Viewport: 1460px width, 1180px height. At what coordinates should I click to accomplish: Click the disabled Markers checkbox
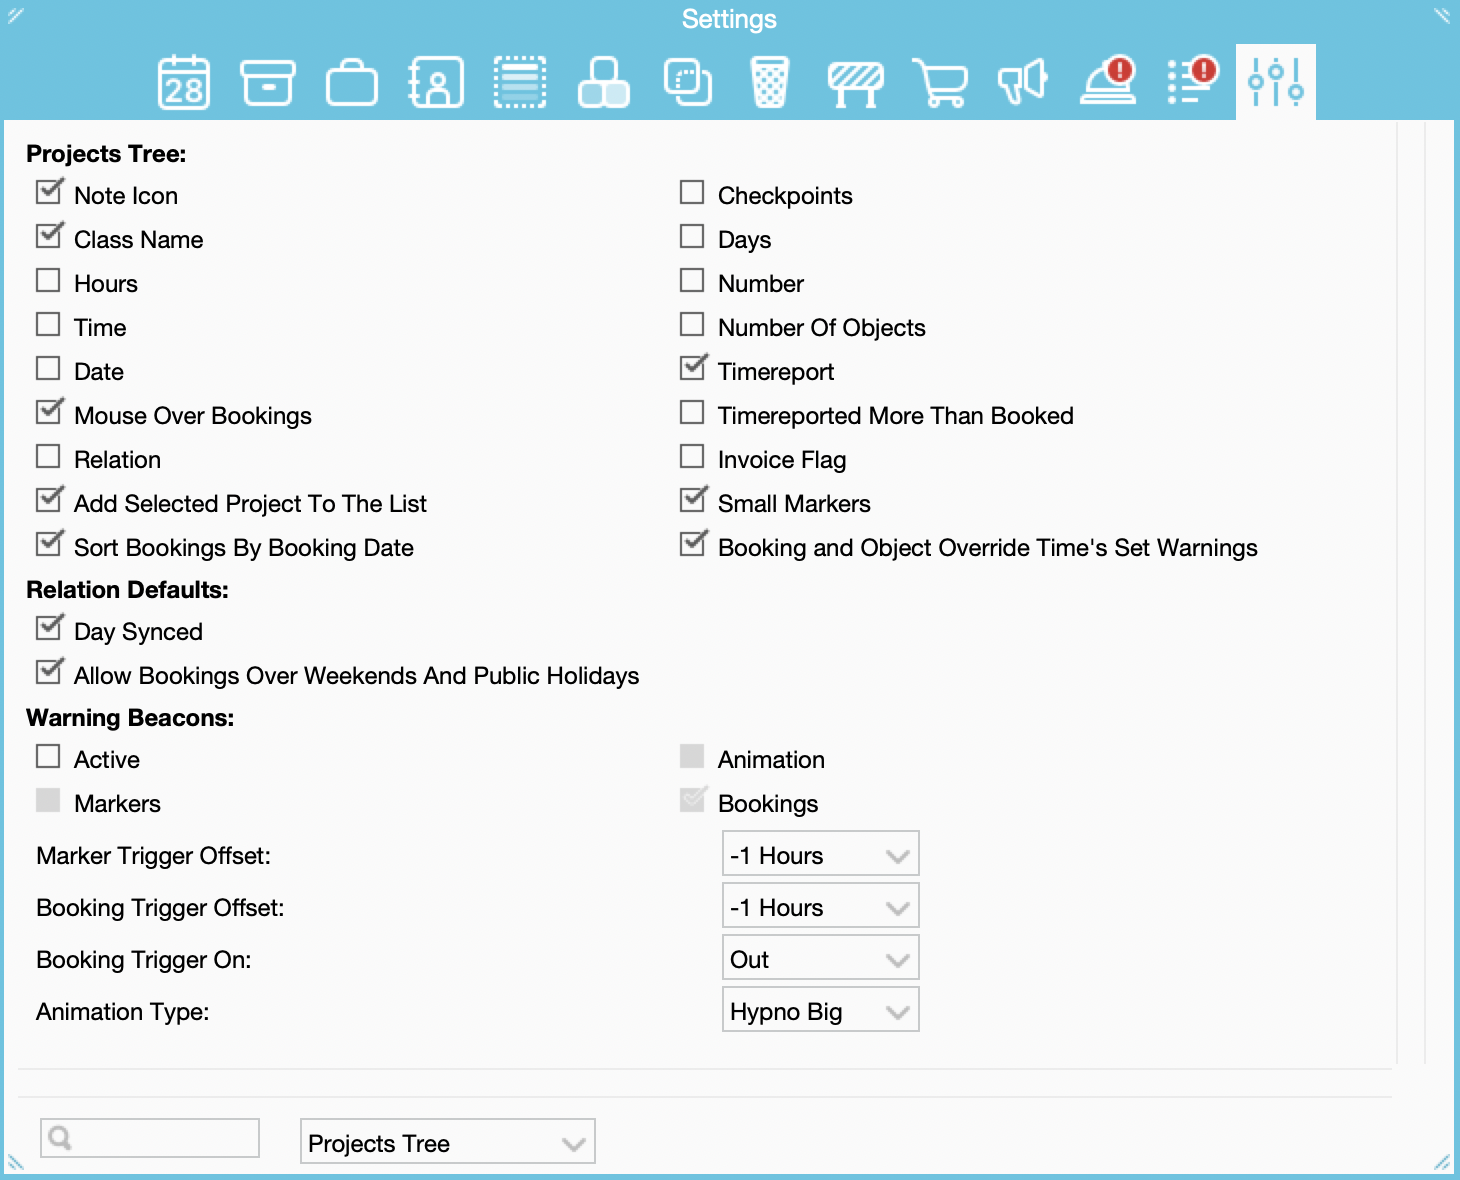(x=48, y=800)
